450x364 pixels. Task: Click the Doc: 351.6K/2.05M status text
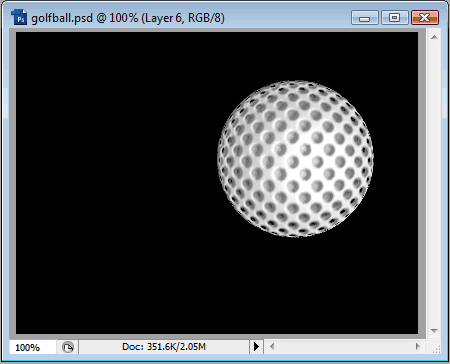[x=164, y=347]
